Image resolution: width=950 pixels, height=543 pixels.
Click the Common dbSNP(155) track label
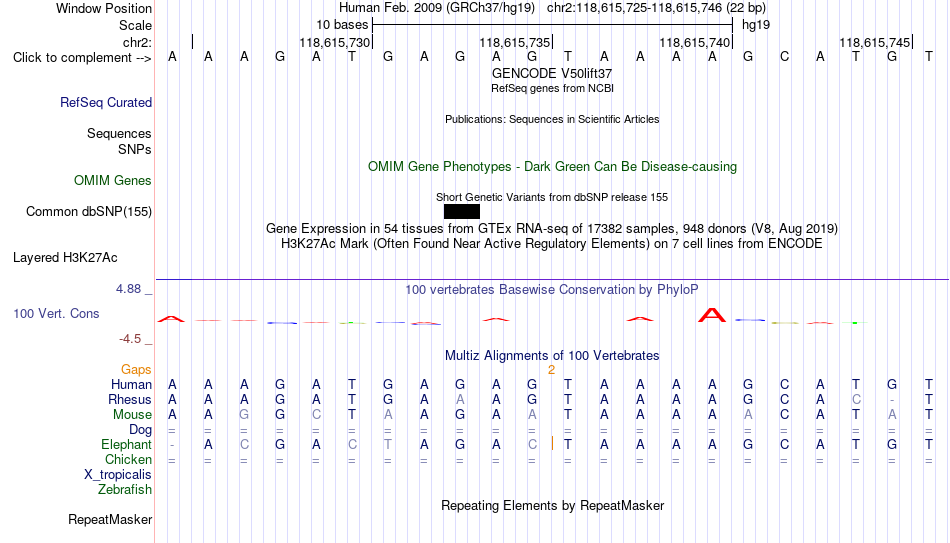pos(89,212)
